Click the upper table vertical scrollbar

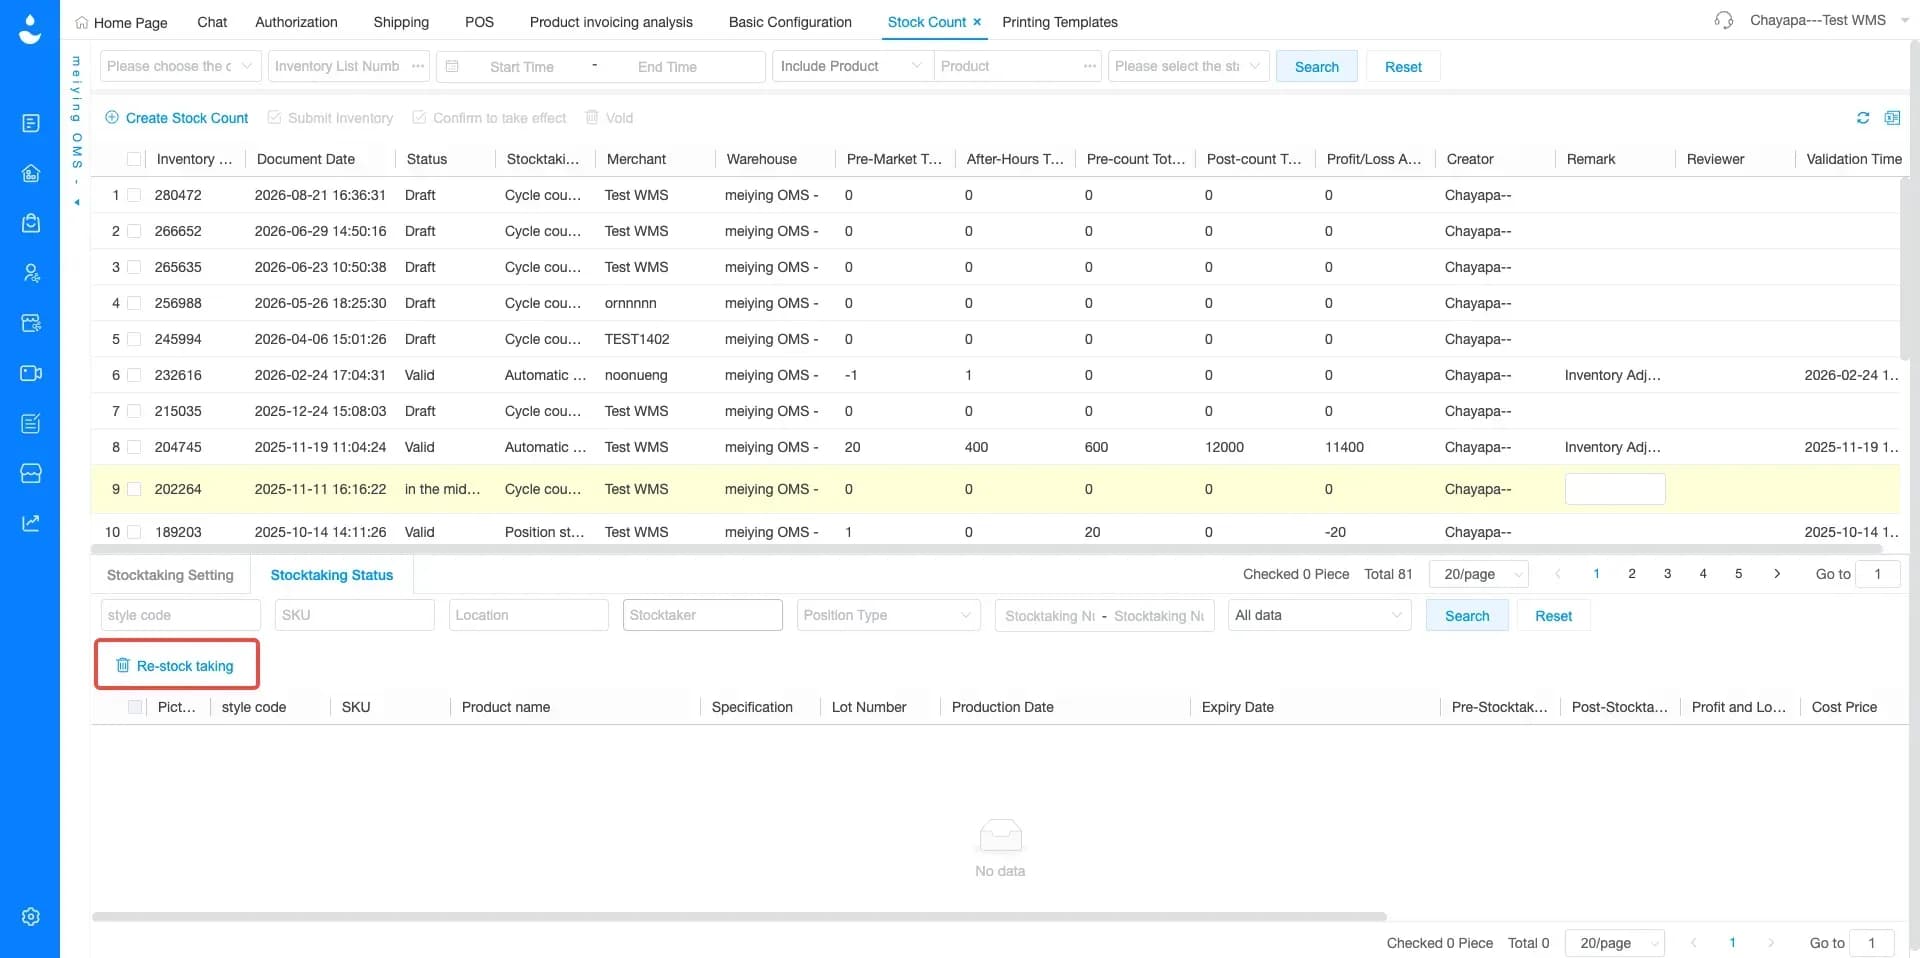(x=1904, y=268)
